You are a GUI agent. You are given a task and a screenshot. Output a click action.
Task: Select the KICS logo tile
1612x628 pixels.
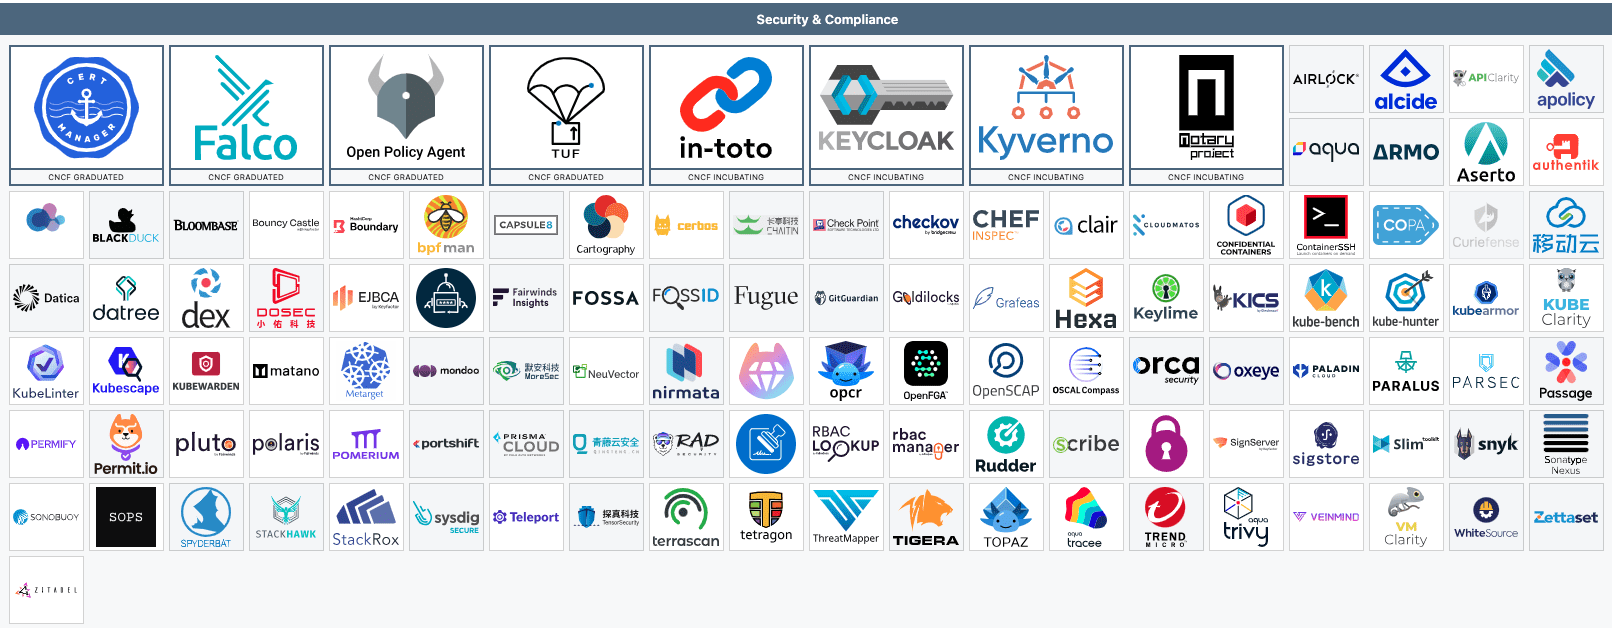[x=1246, y=298]
